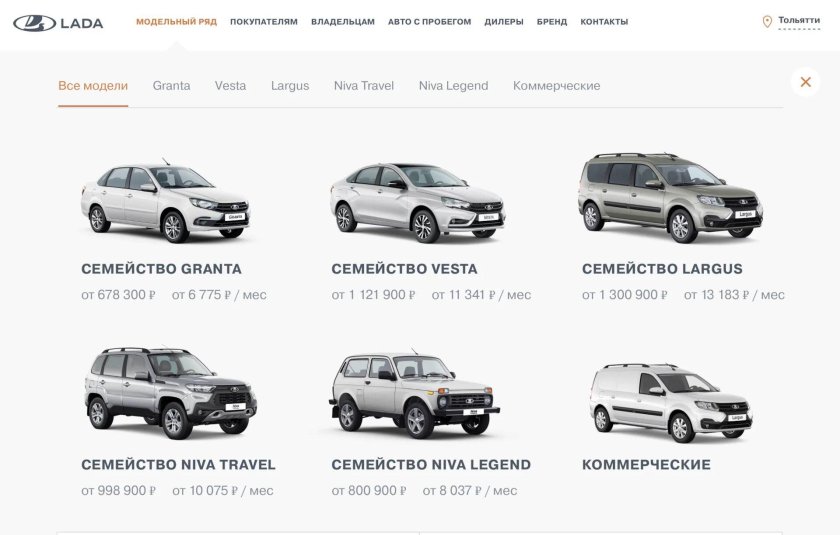Switch to the Niva Travel tab

click(x=364, y=86)
